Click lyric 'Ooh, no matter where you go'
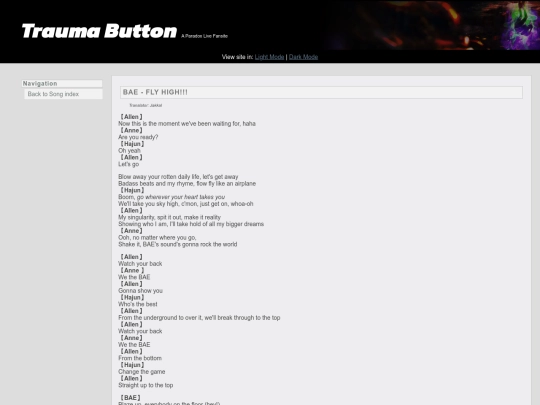The image size is (540, 405). coord(157,238)
